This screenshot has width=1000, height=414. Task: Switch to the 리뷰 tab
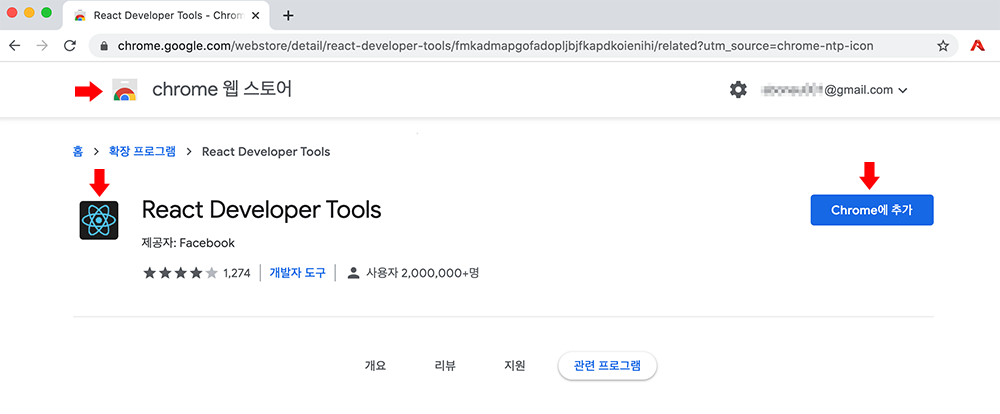pos(445,366)
